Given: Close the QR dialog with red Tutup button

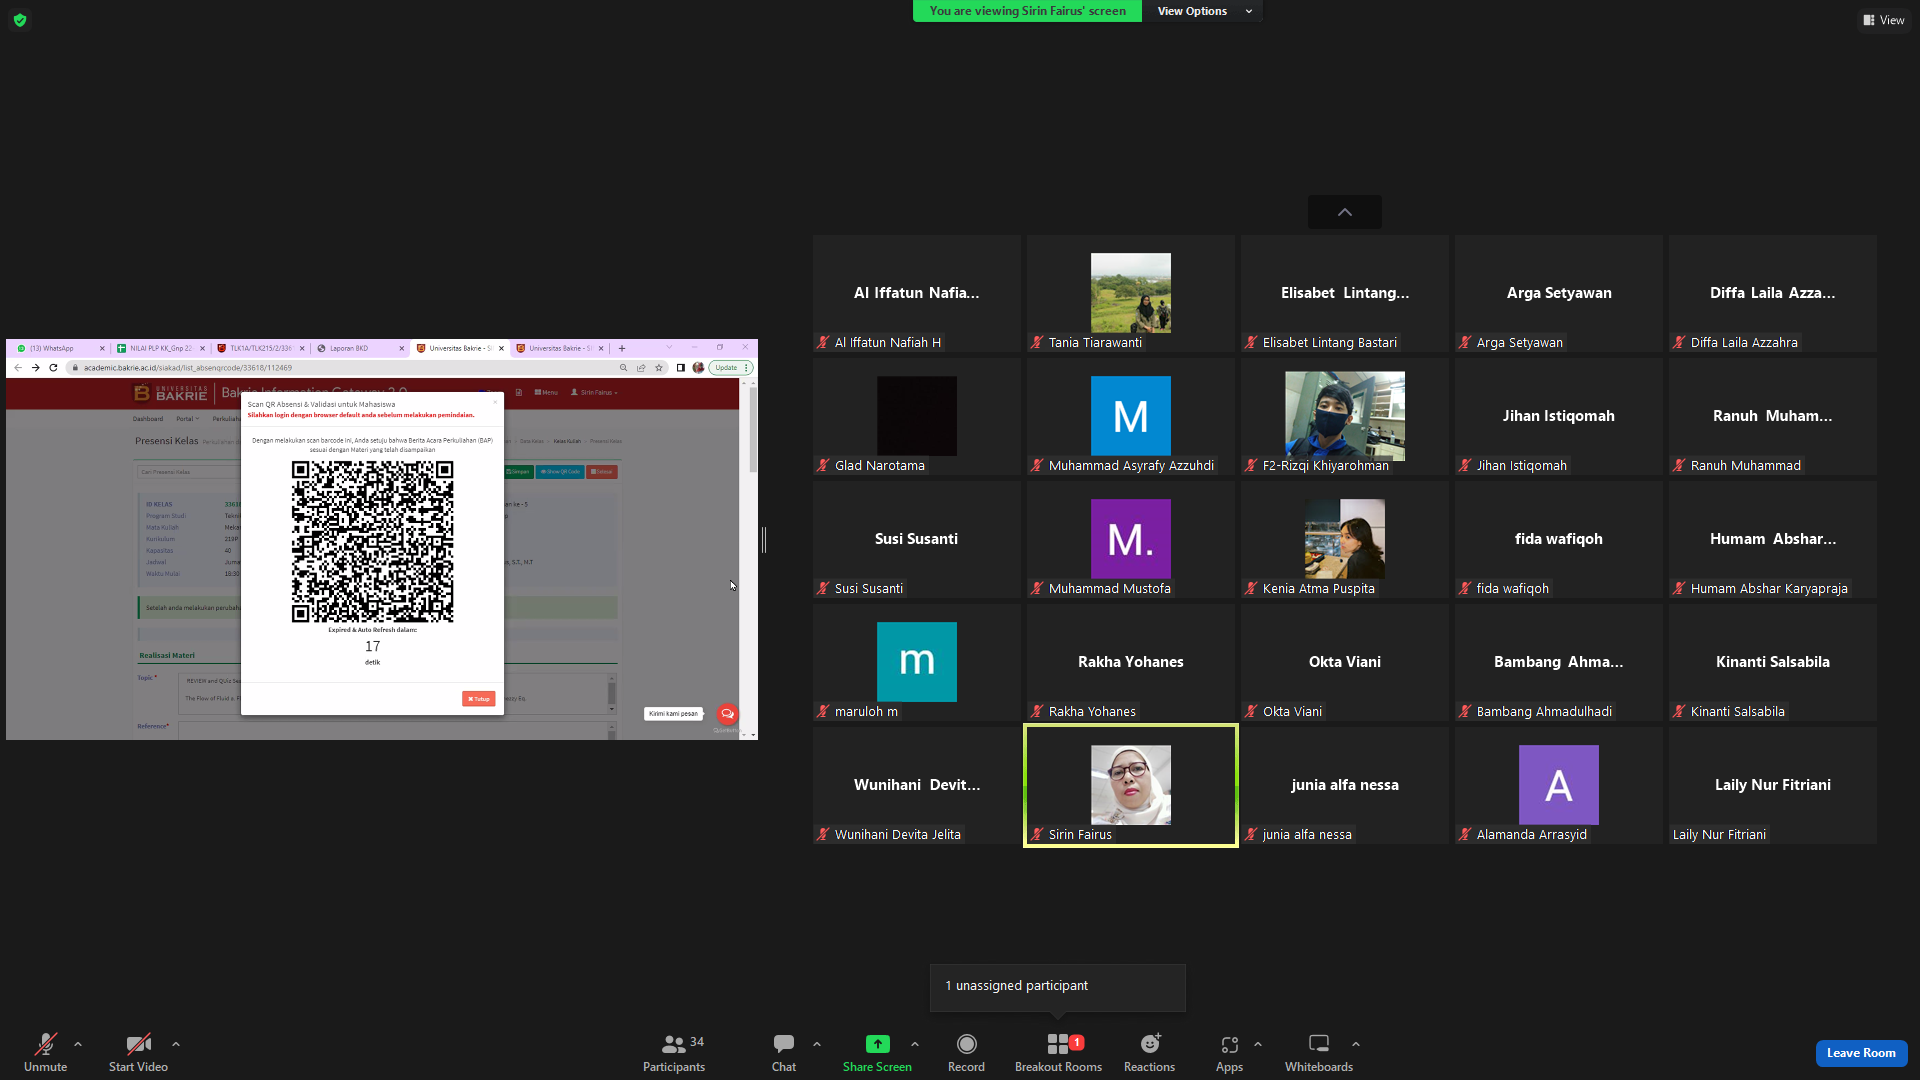Looking at the screenshot, I should click(479, 699).
